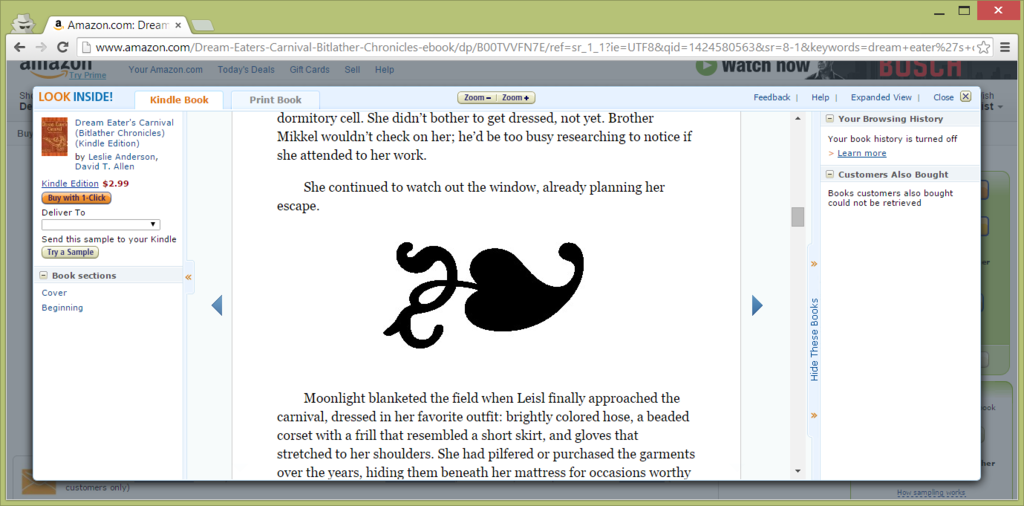Open the Expanded View link
This screenshot has width=1024, height=506.
point(881,98)
